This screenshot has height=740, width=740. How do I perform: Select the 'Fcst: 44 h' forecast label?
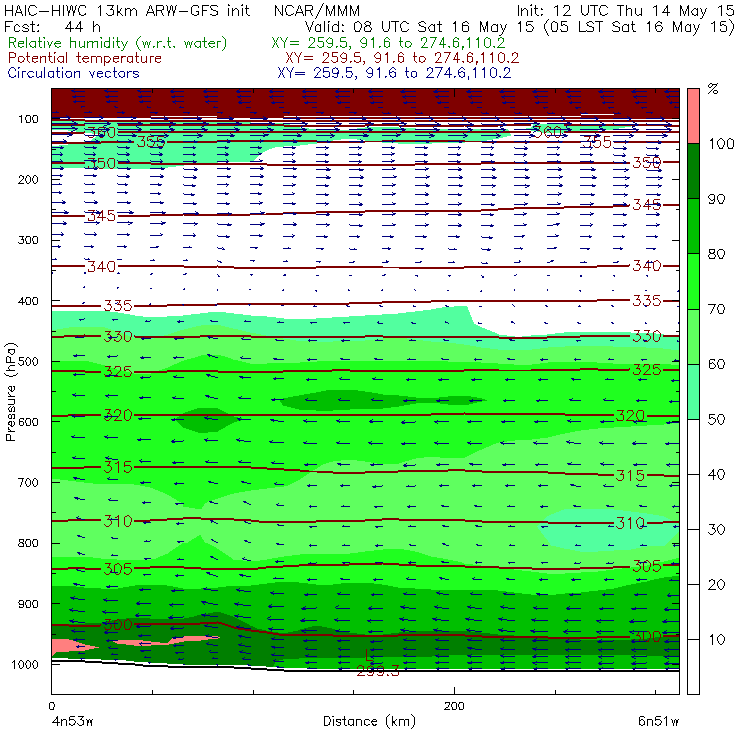coord(52,26)
